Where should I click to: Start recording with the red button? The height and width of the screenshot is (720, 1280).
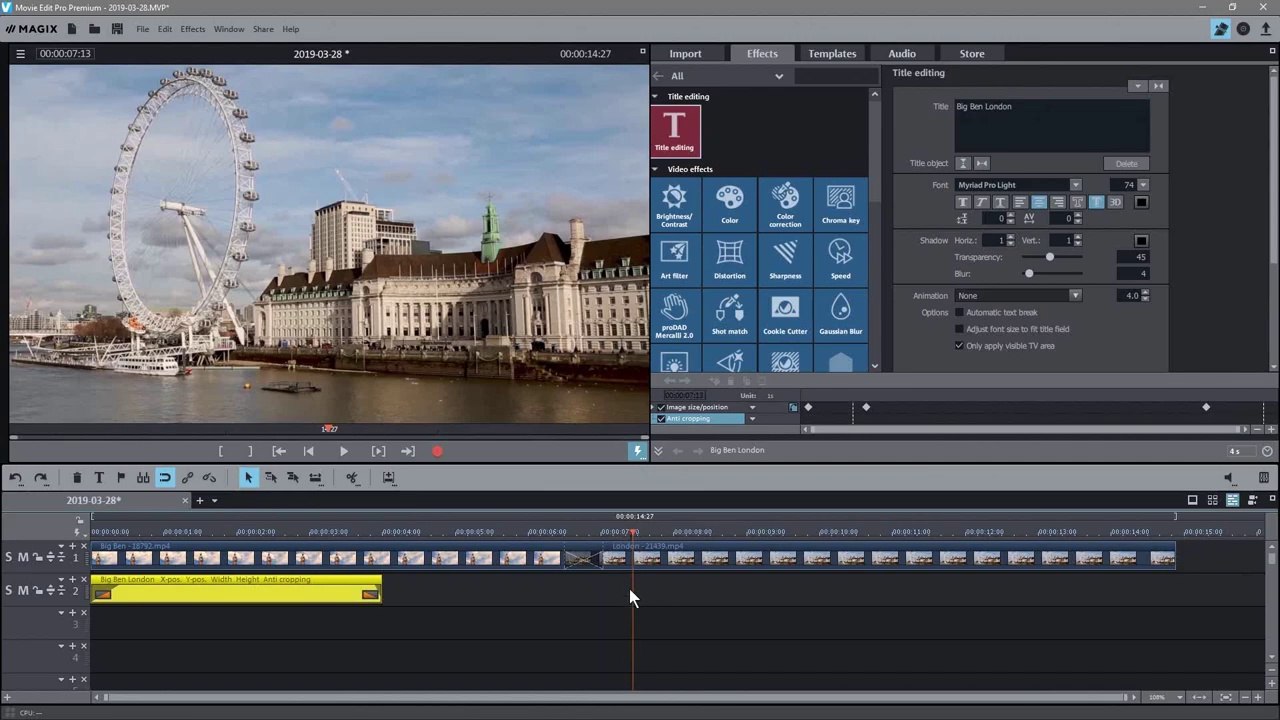click(x=437, y=452)
